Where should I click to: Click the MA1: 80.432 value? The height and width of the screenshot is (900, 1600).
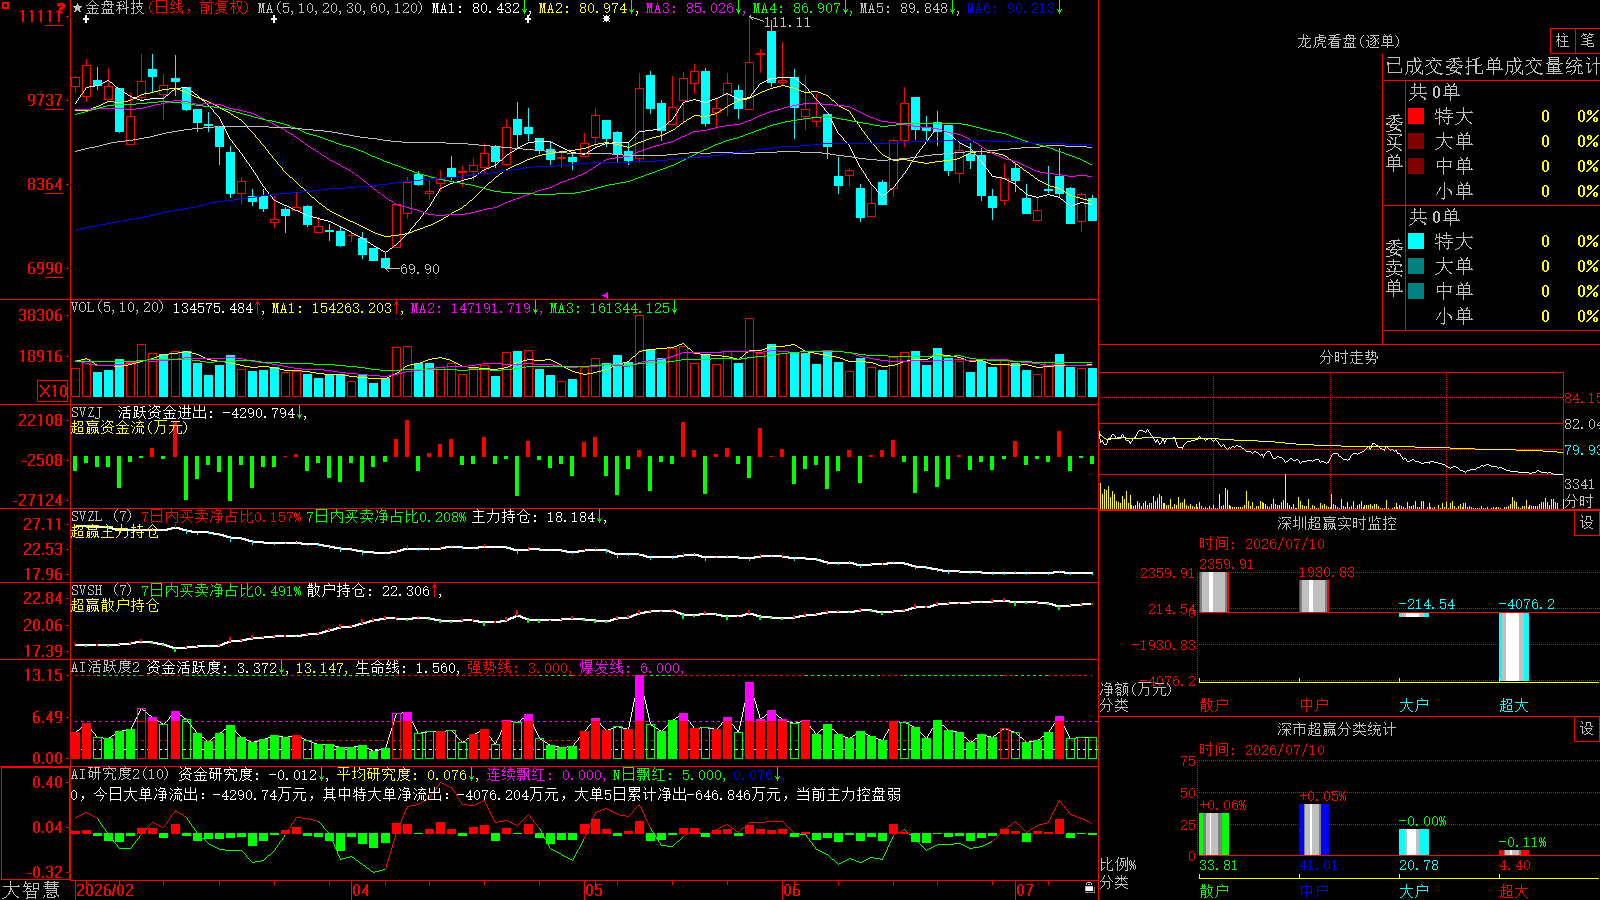click(x=479, y=8)
